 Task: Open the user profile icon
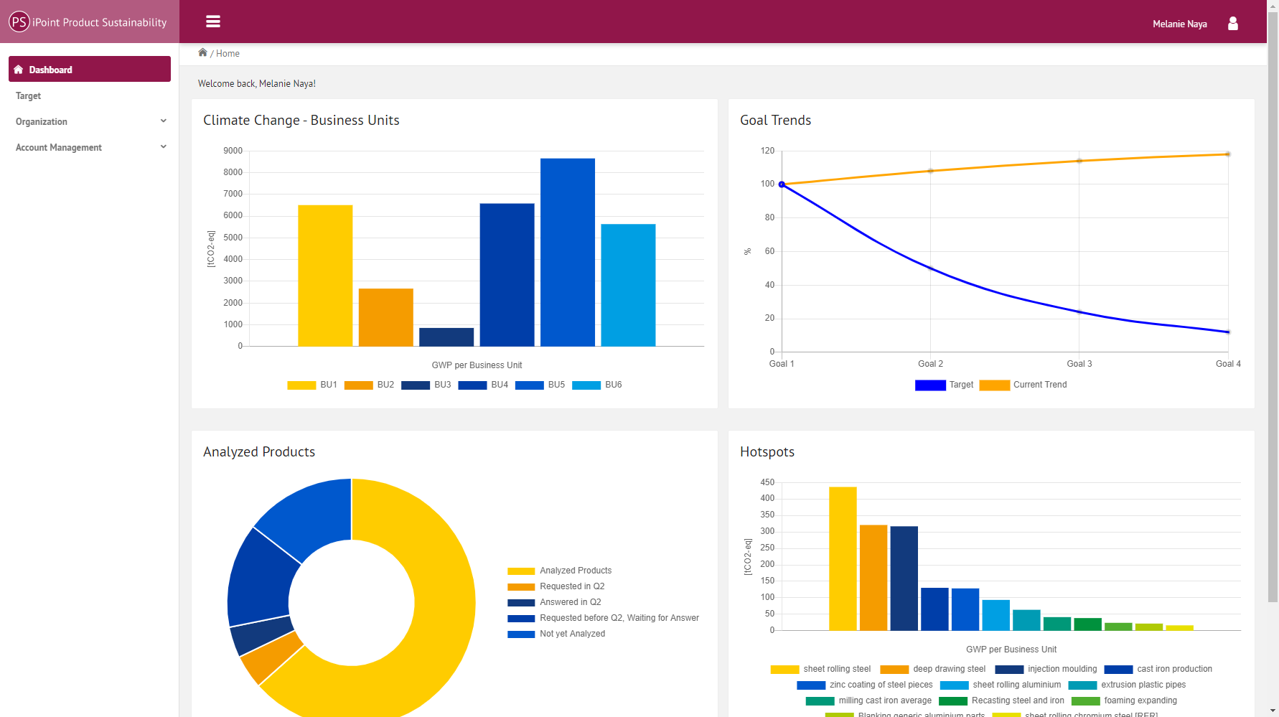1233,23
